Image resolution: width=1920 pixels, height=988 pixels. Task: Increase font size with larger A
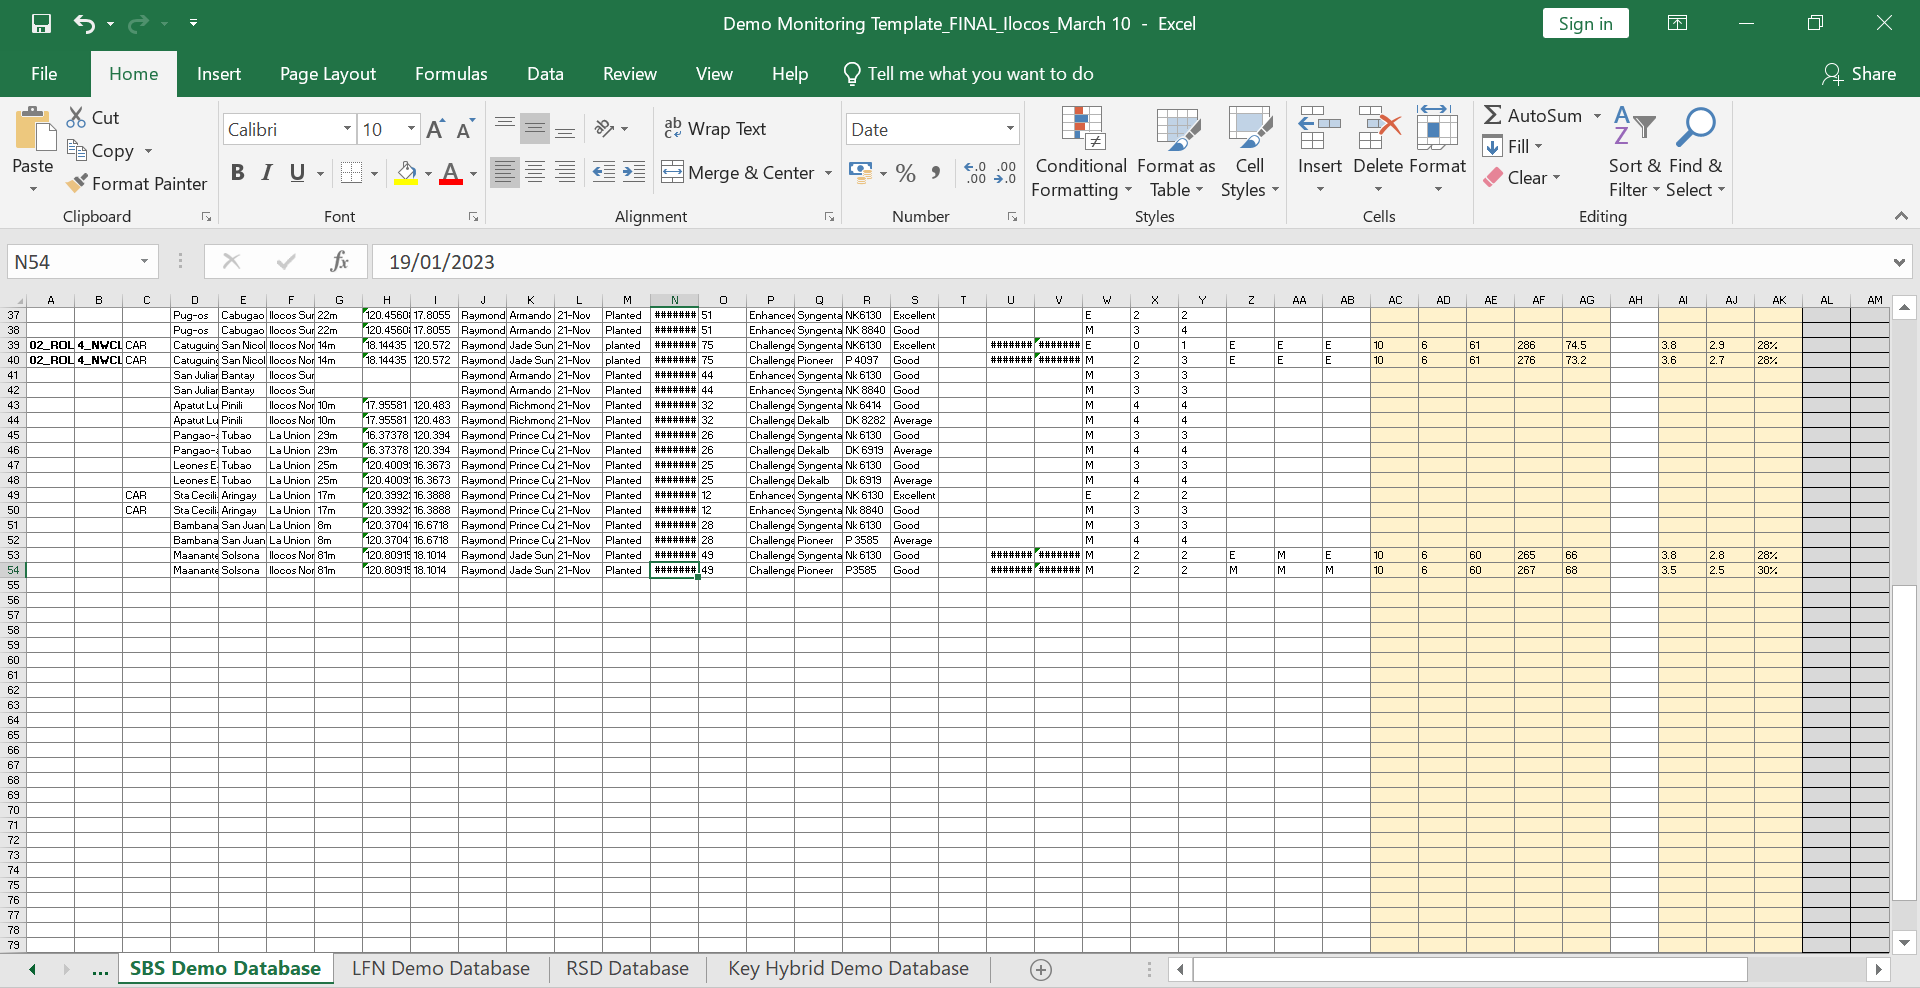click(435, 129)
